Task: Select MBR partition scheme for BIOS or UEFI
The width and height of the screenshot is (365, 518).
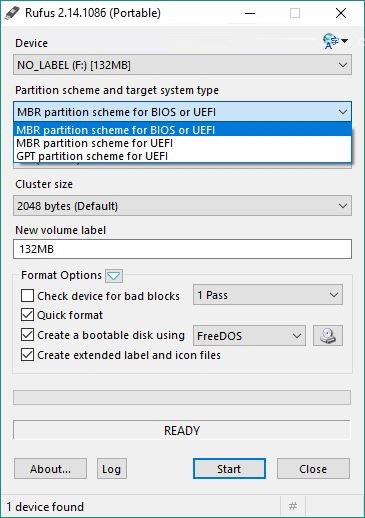Action: 182,130
